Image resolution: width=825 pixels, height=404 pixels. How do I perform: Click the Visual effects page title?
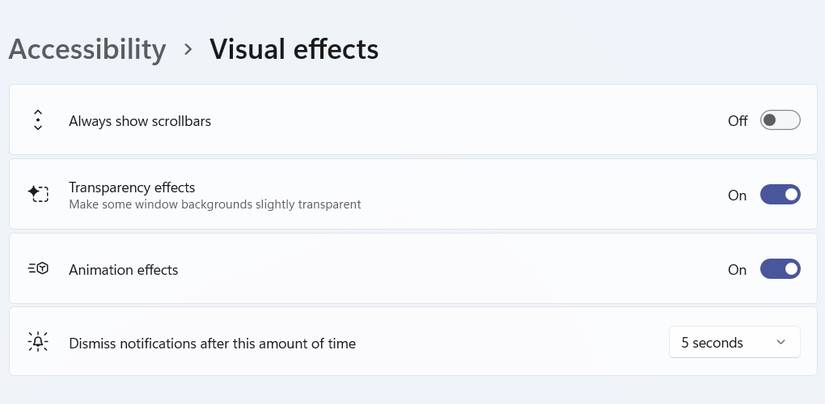(x=294, y=49)
